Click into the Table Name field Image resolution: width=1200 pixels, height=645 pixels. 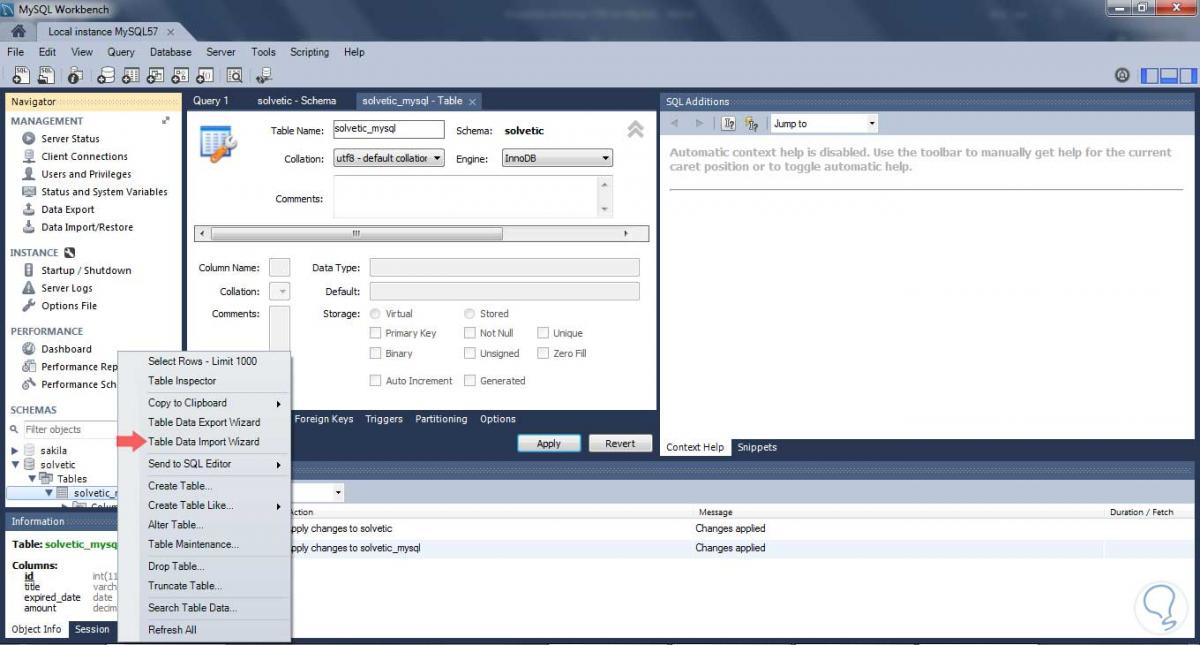click(388, 129)
